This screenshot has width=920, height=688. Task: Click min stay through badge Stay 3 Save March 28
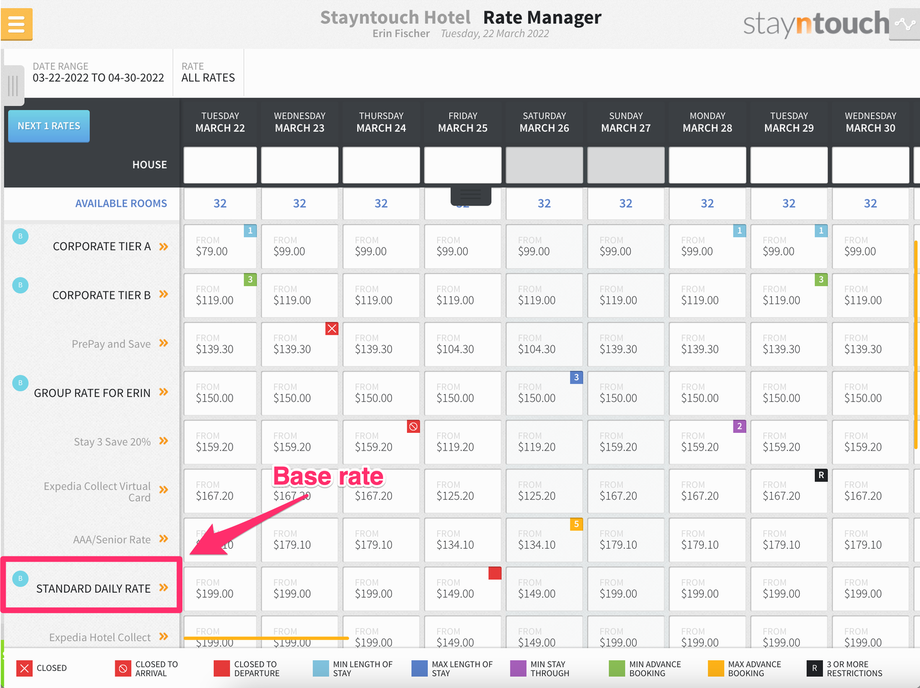point(740,426)
